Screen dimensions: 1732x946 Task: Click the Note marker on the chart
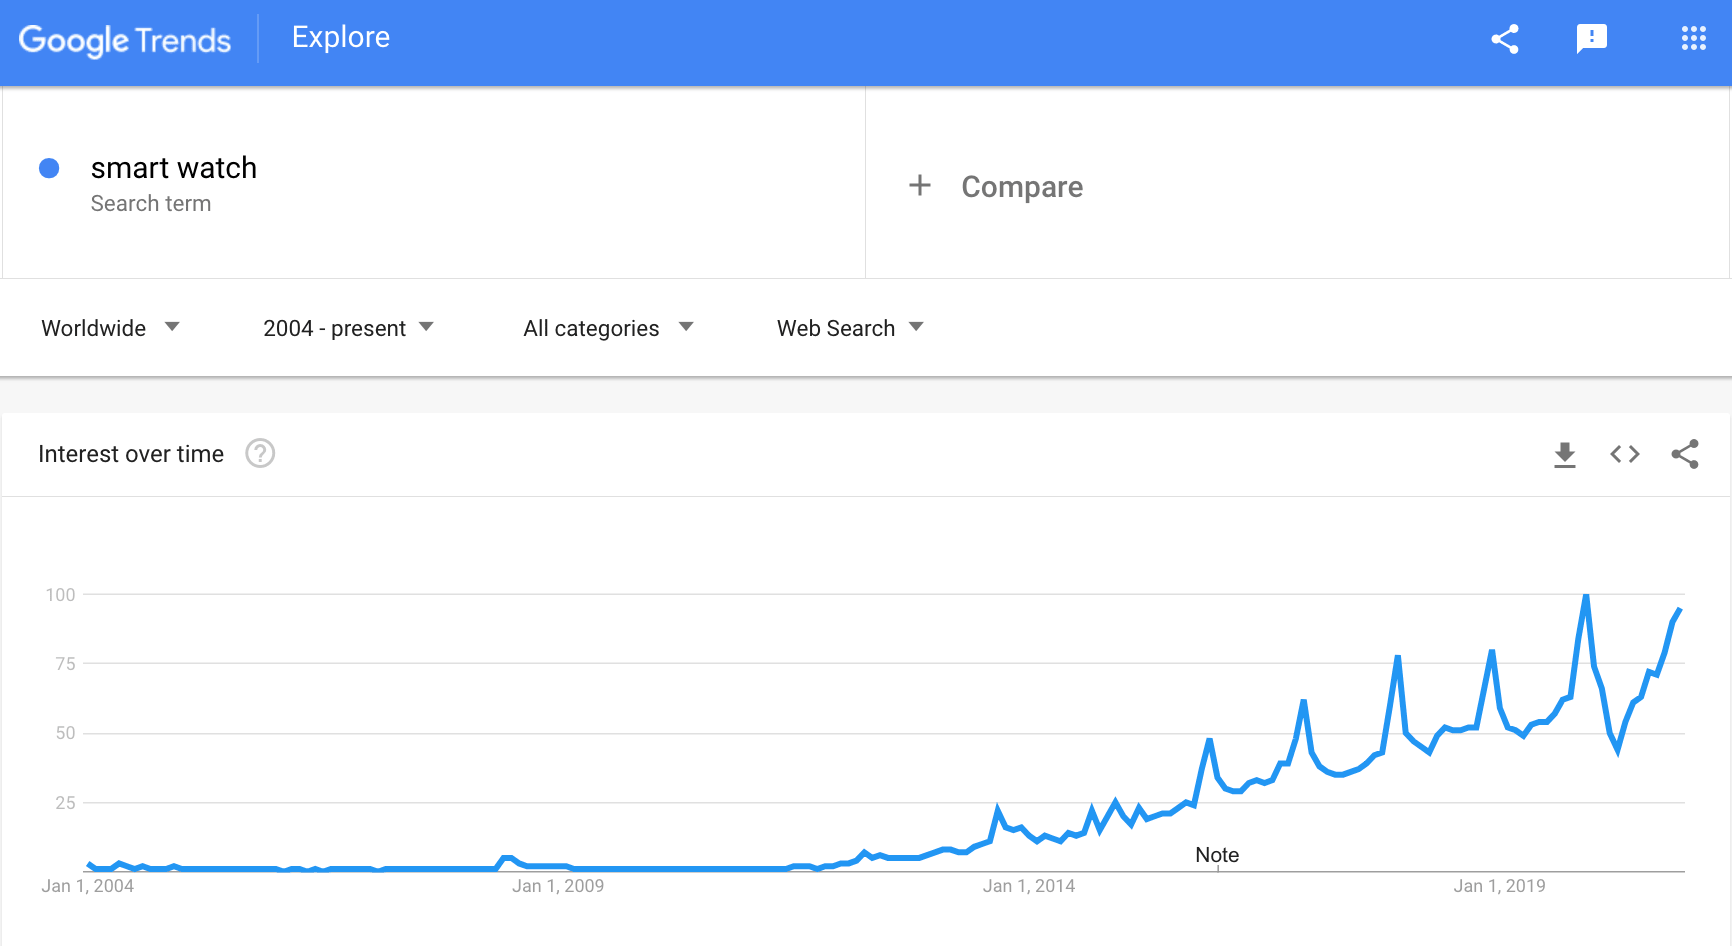(x=1217, y=855)
